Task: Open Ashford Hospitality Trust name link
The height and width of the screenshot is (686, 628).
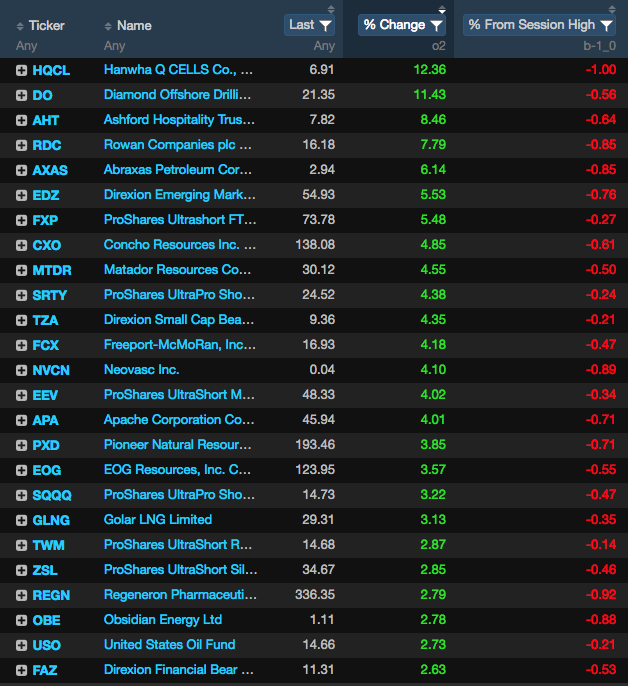Action: 179,119
